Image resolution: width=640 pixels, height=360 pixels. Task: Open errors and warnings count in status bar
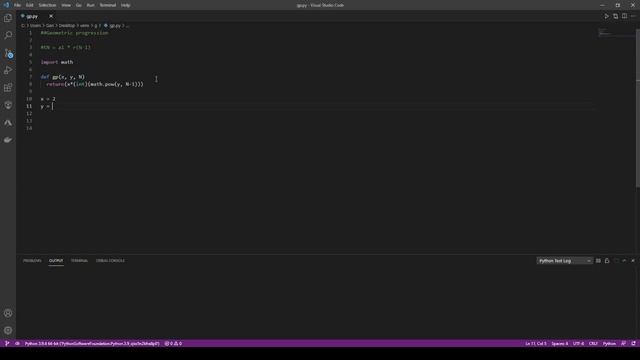[x=173, y=344]
